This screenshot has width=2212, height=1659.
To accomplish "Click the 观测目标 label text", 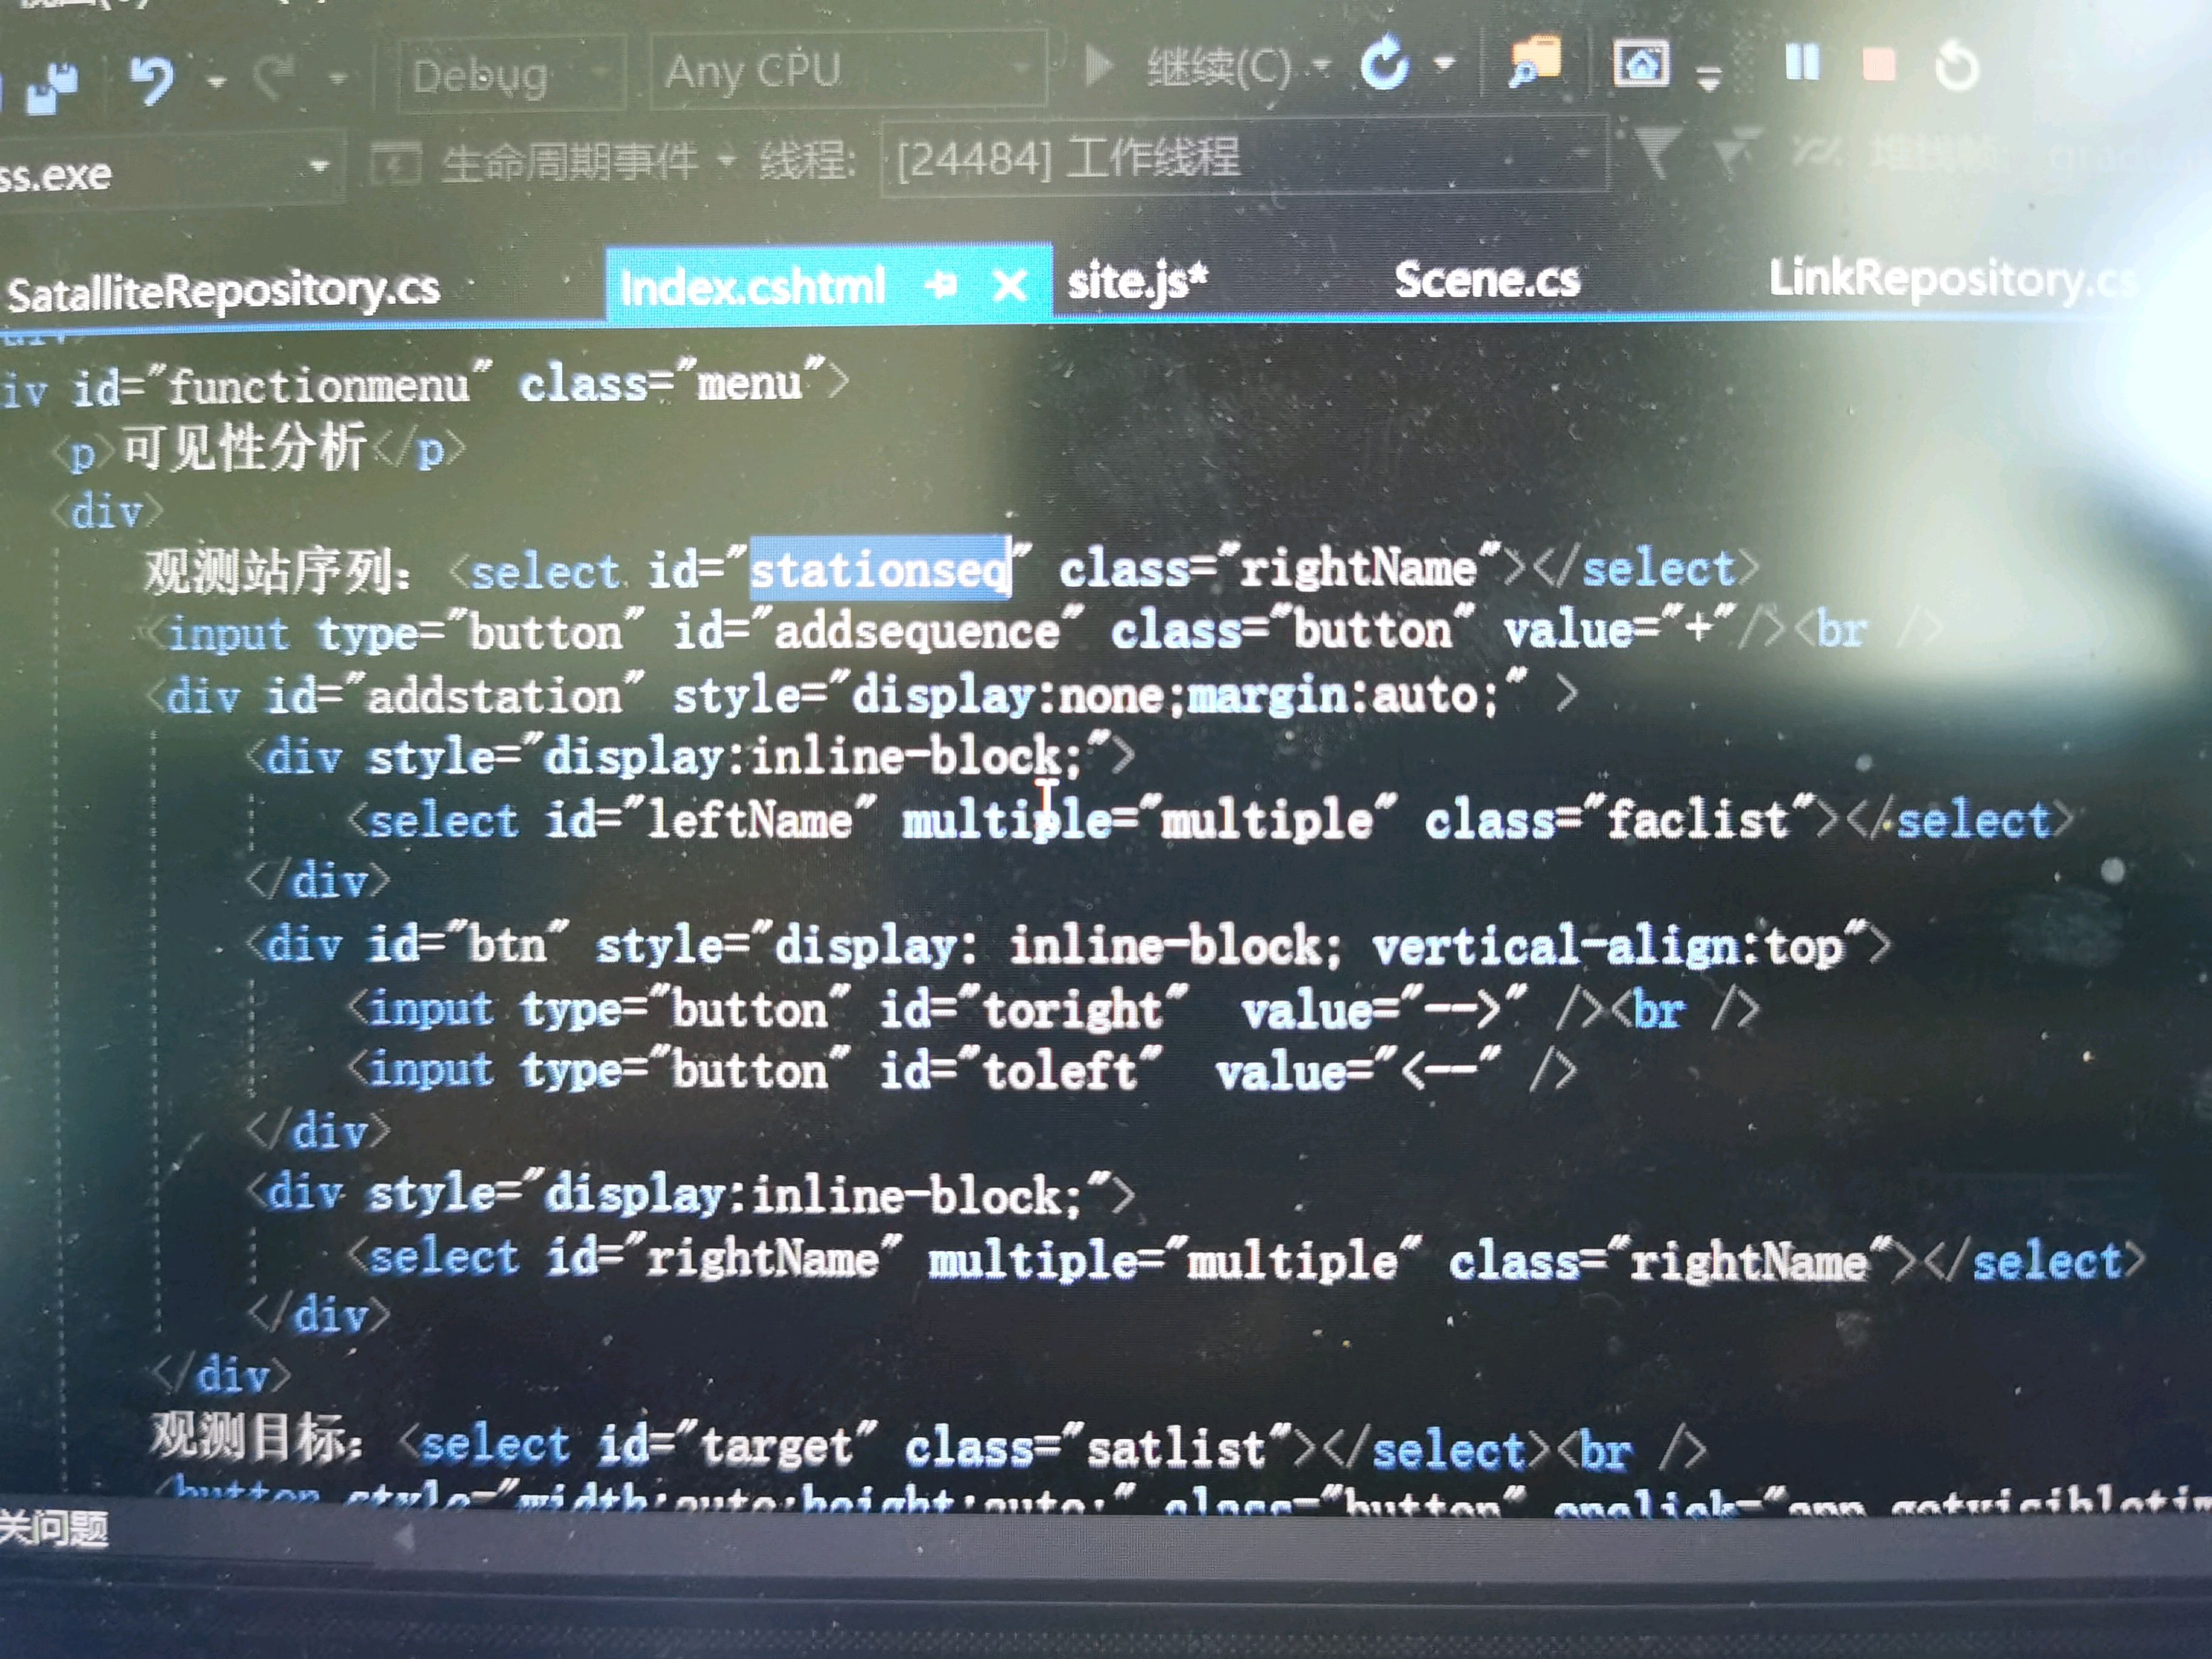I will [x=256, y=1438].
